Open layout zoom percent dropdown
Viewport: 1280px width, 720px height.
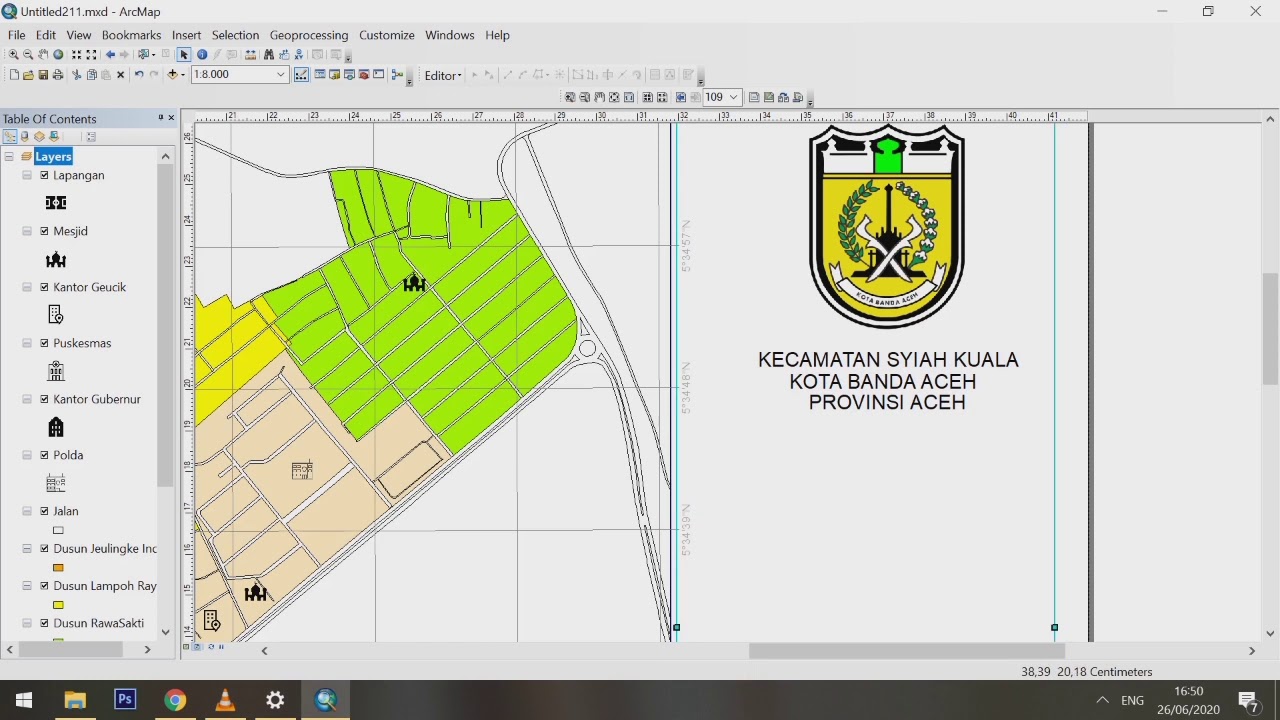[x=733, y=97]
